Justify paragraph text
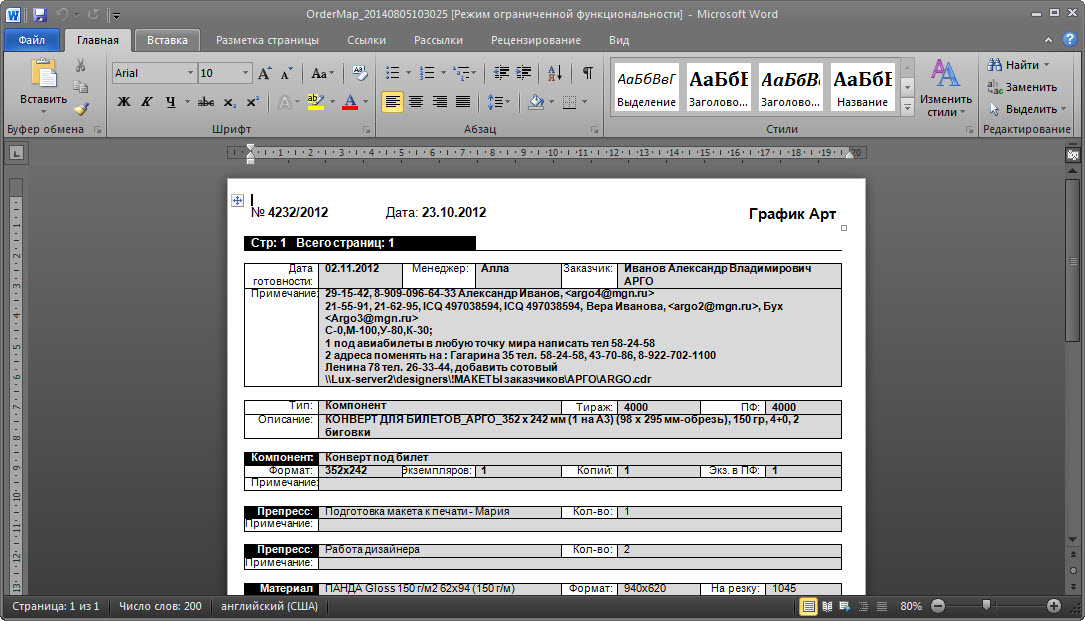This screenshot has height=621, width=1085. (463, 102)
